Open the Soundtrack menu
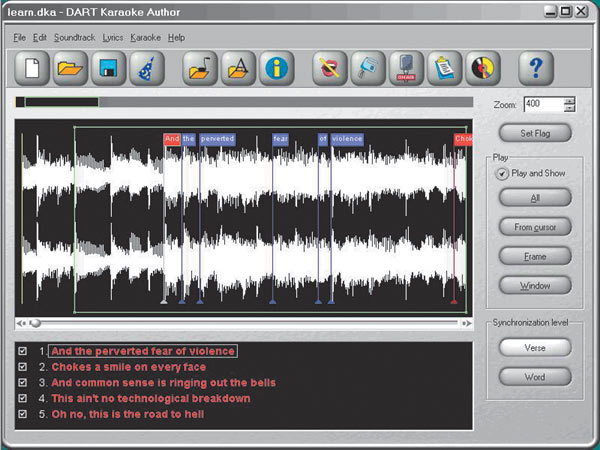The width and height of the screenshot is (600, 450). (x=74, y=37)
